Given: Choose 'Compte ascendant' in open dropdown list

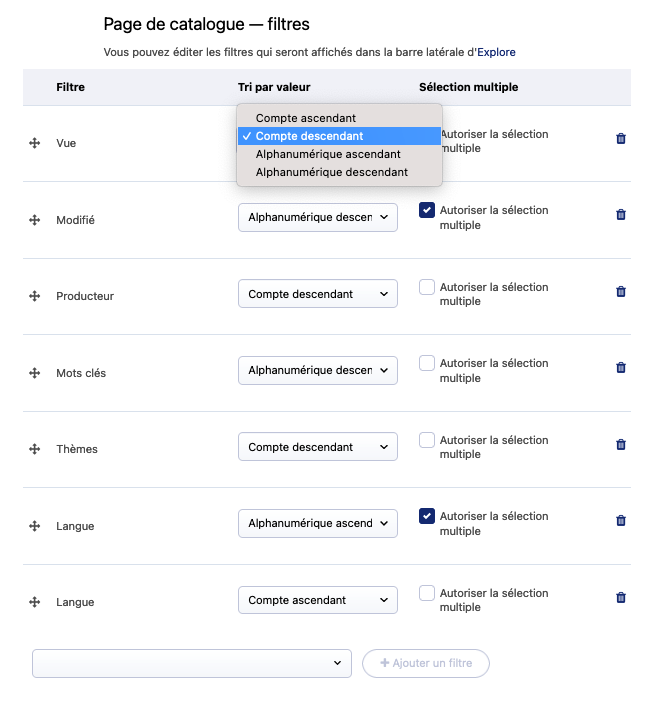Looking at the screenshot, I should (x=306, y=118).
